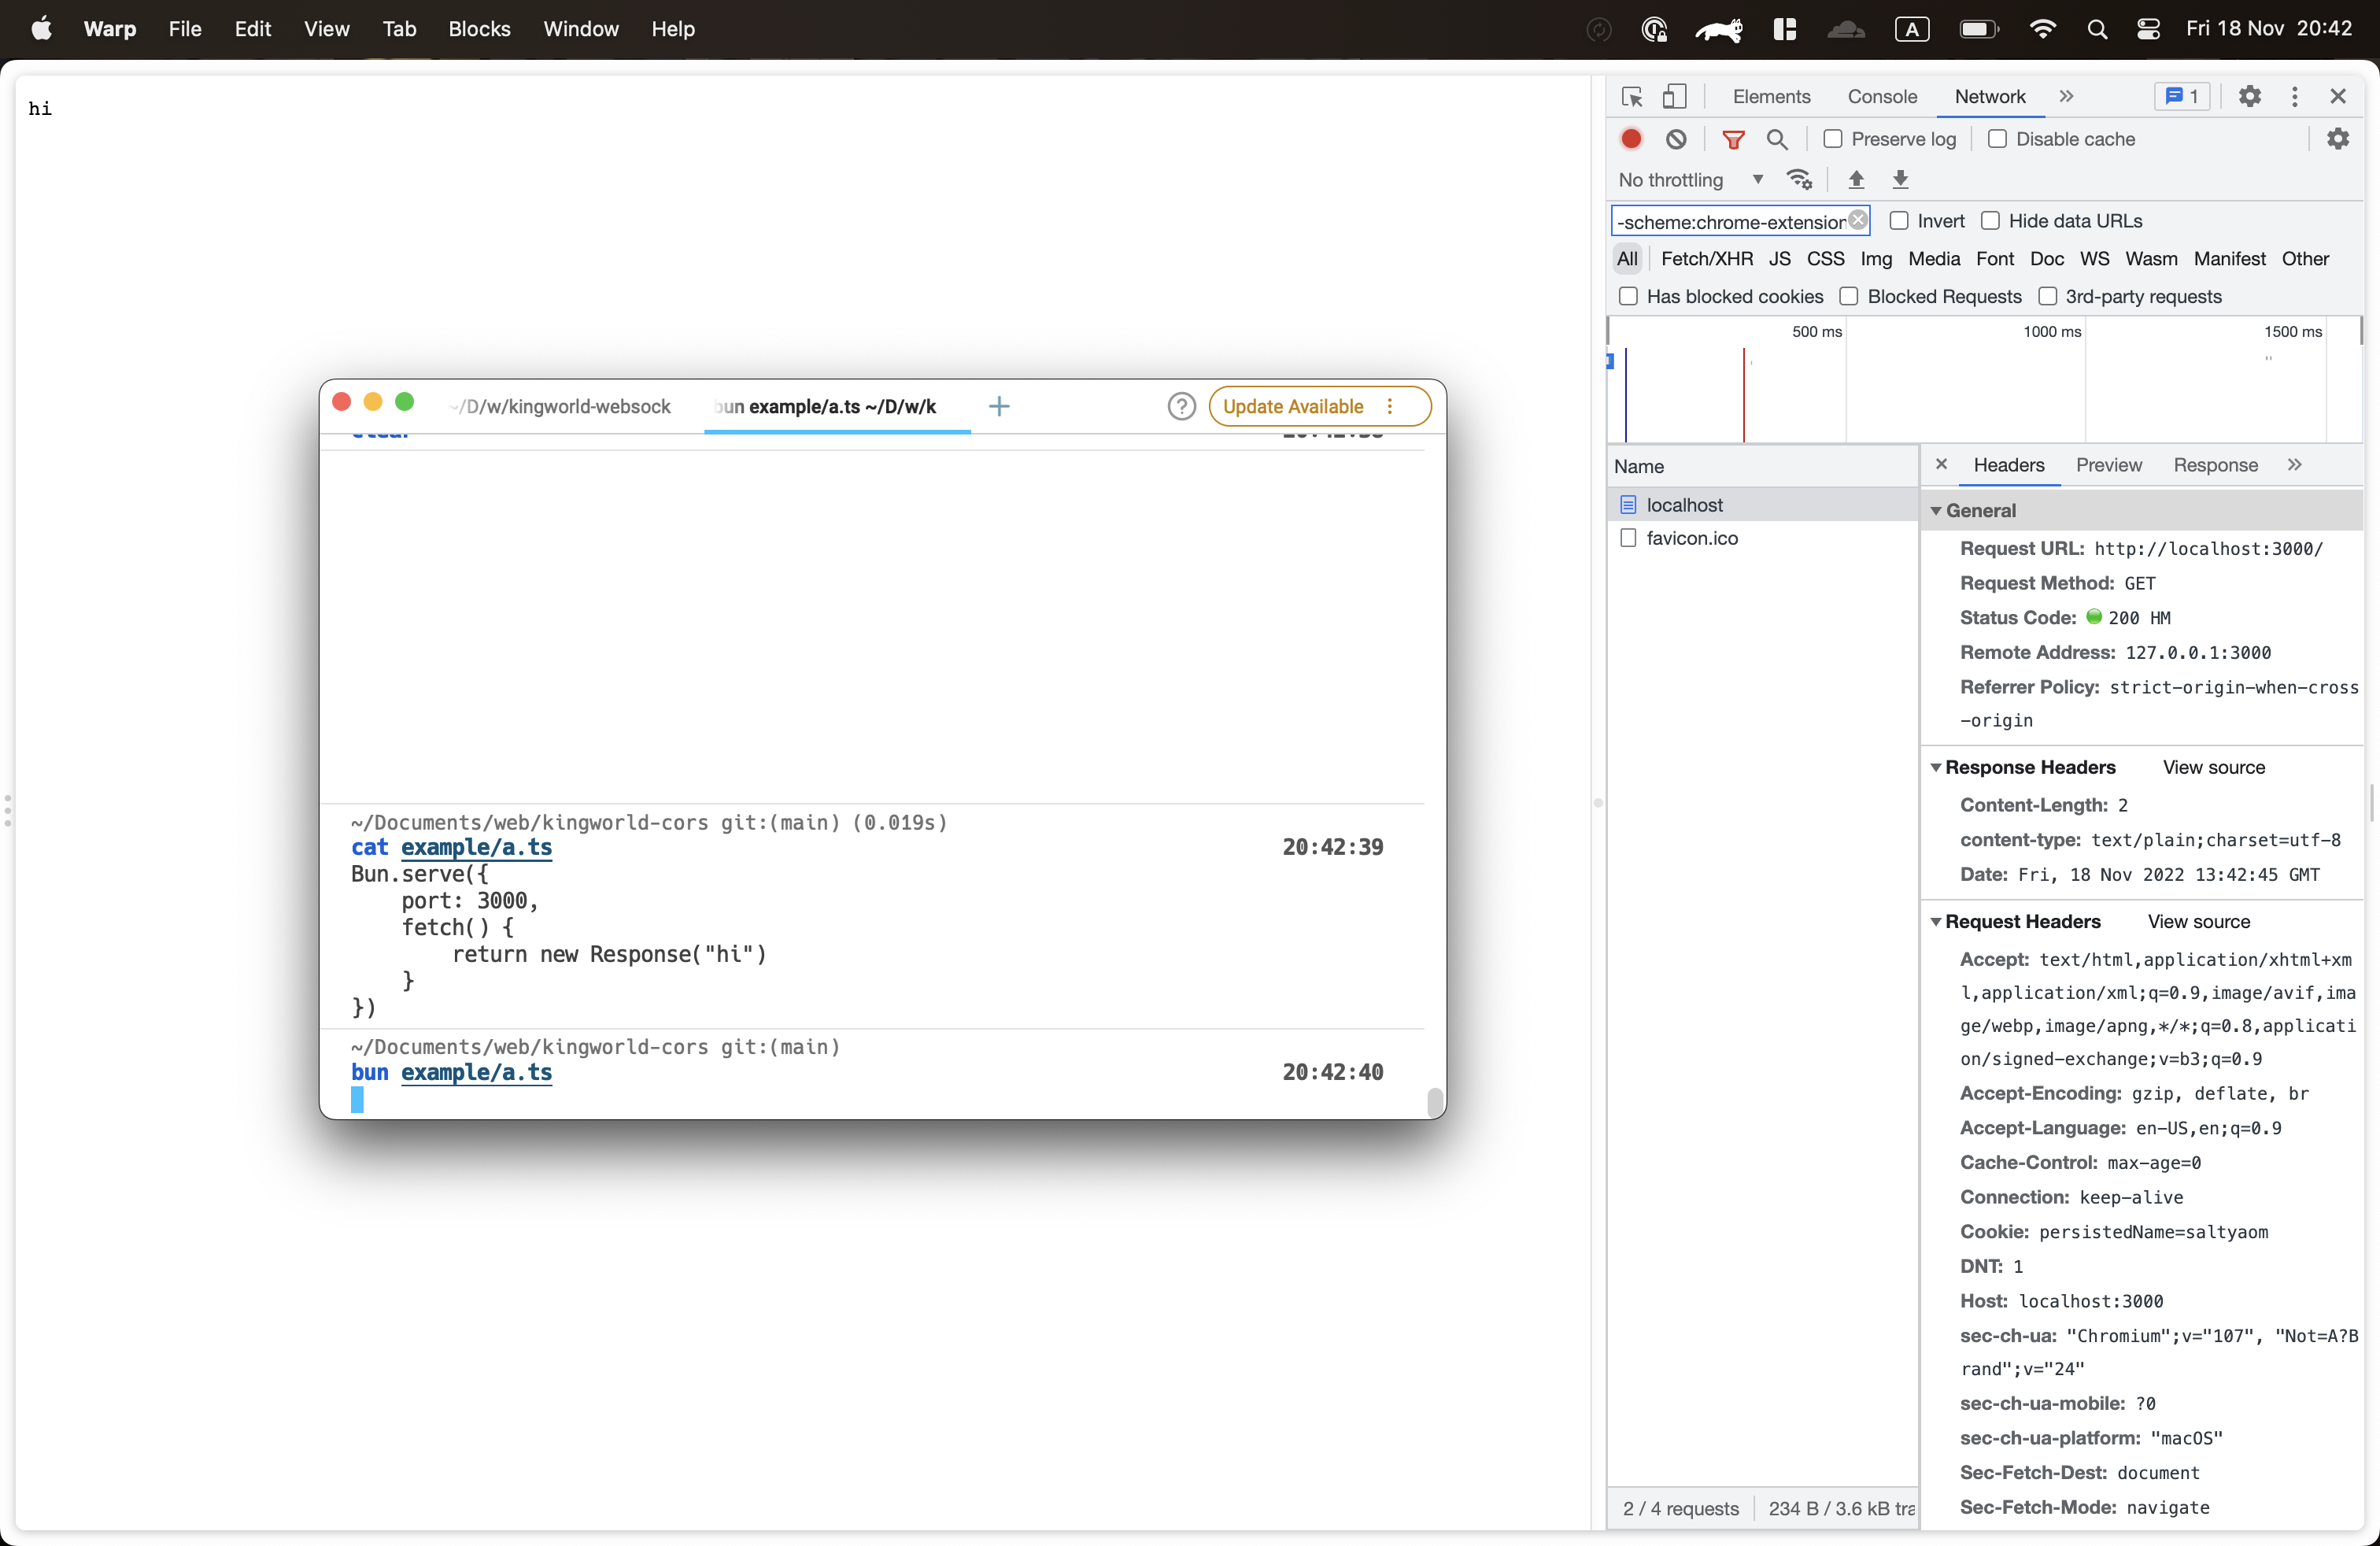Select the localhost request row
2380x1546 pixels.
[1761, 505]
